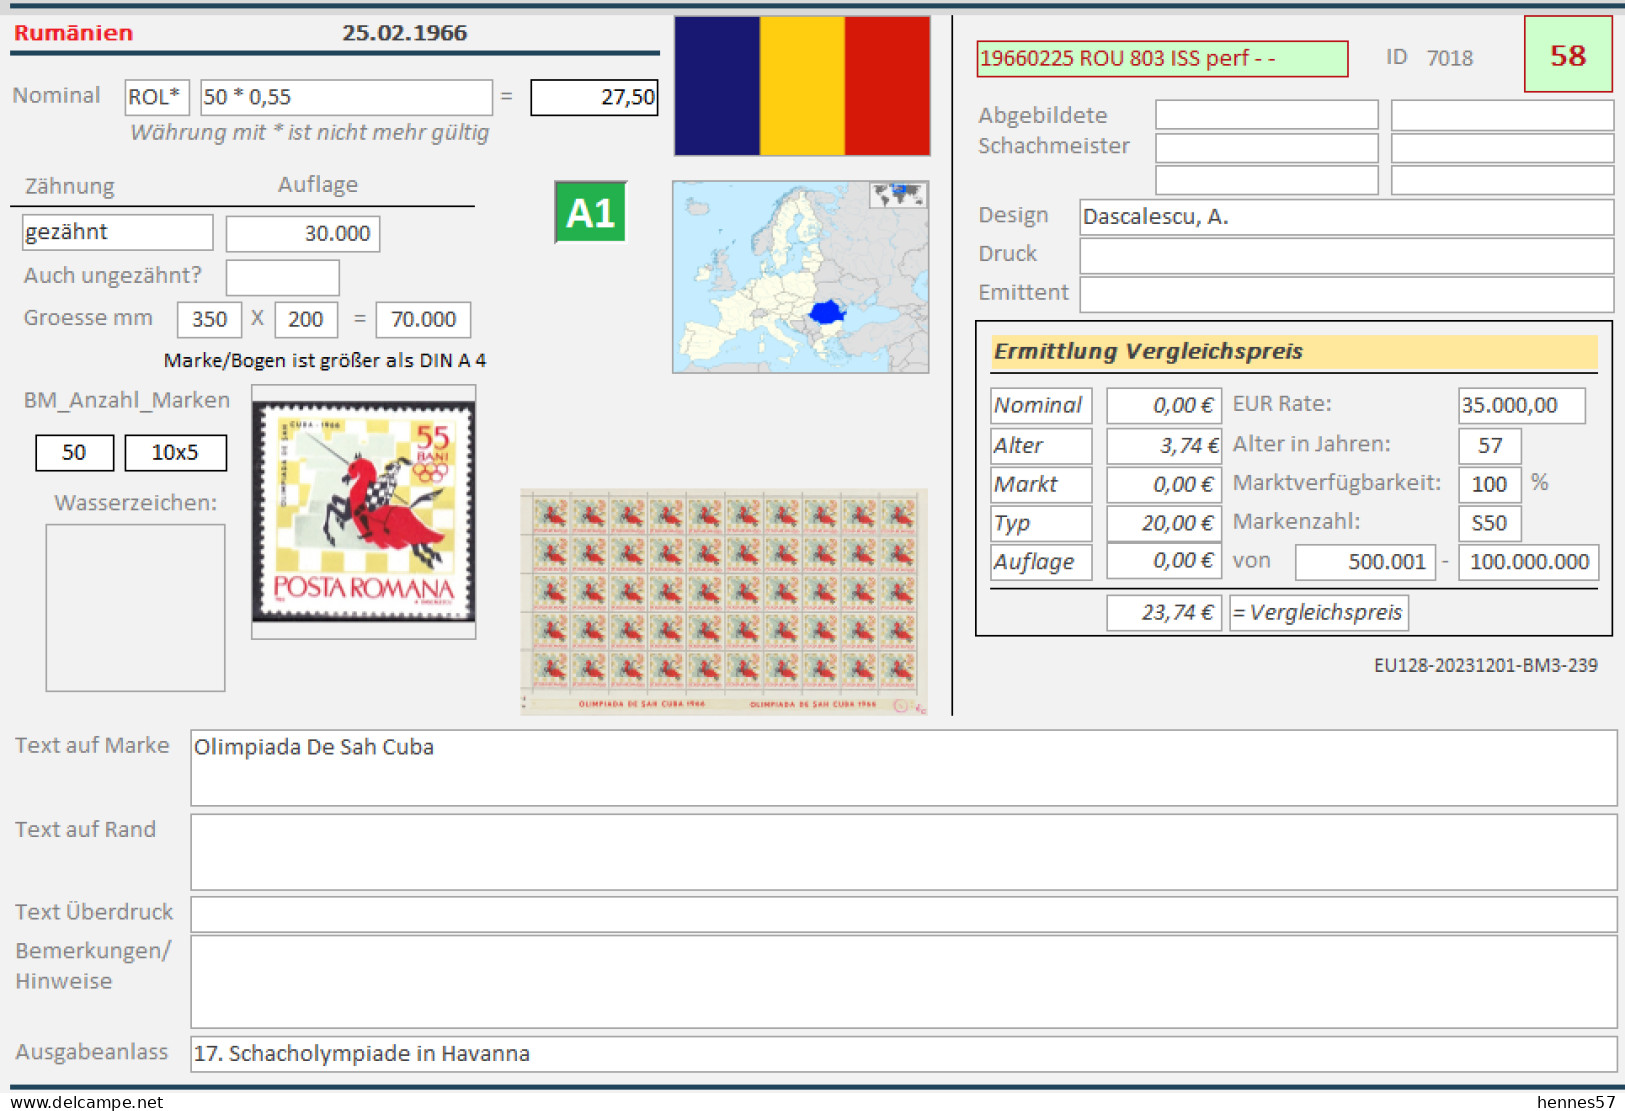
Task: Click the Ermittlung Vergleichspreis header
Action: point(1294,352)
